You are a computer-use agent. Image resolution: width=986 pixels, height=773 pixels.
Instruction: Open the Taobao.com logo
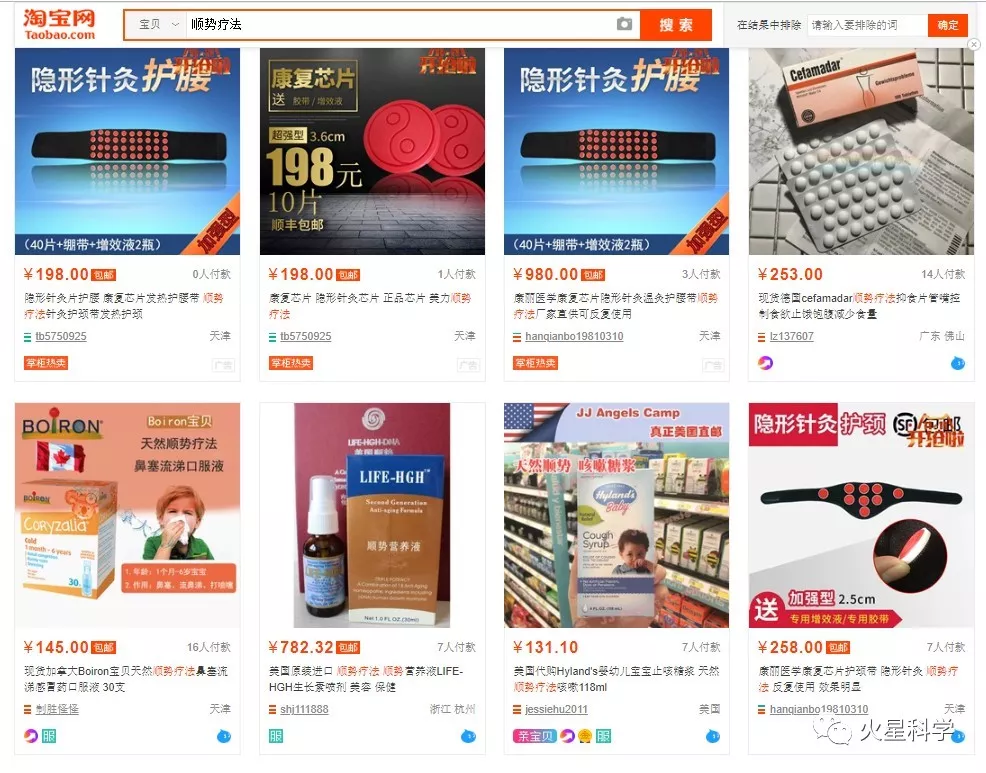click(60, 25)
